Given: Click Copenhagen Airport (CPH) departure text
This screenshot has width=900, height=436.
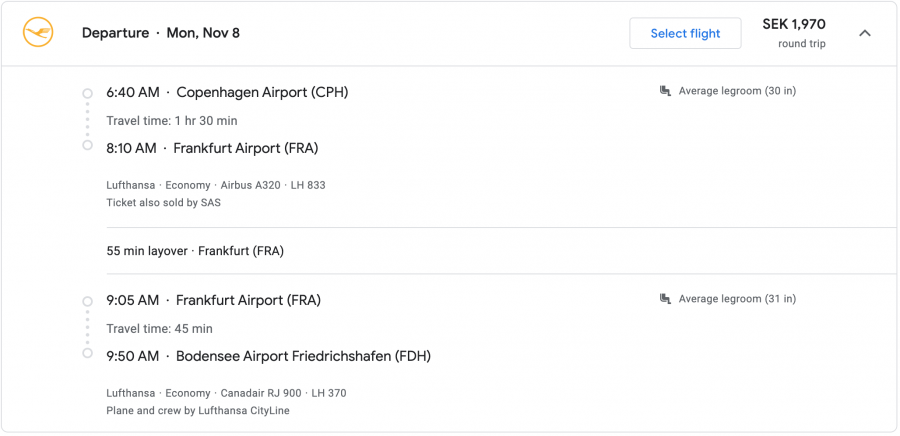Looking at the screenshot, I should 262,92.
